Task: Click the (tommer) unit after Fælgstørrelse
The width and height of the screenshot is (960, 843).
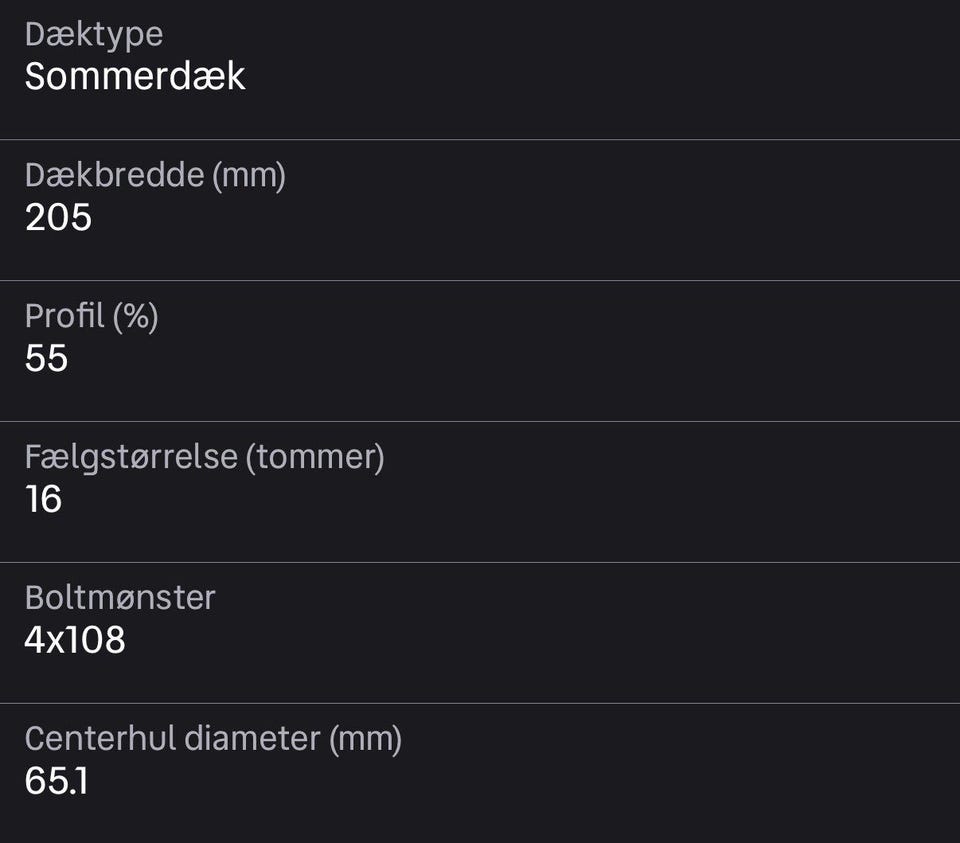Action: (x=316, y=457)
